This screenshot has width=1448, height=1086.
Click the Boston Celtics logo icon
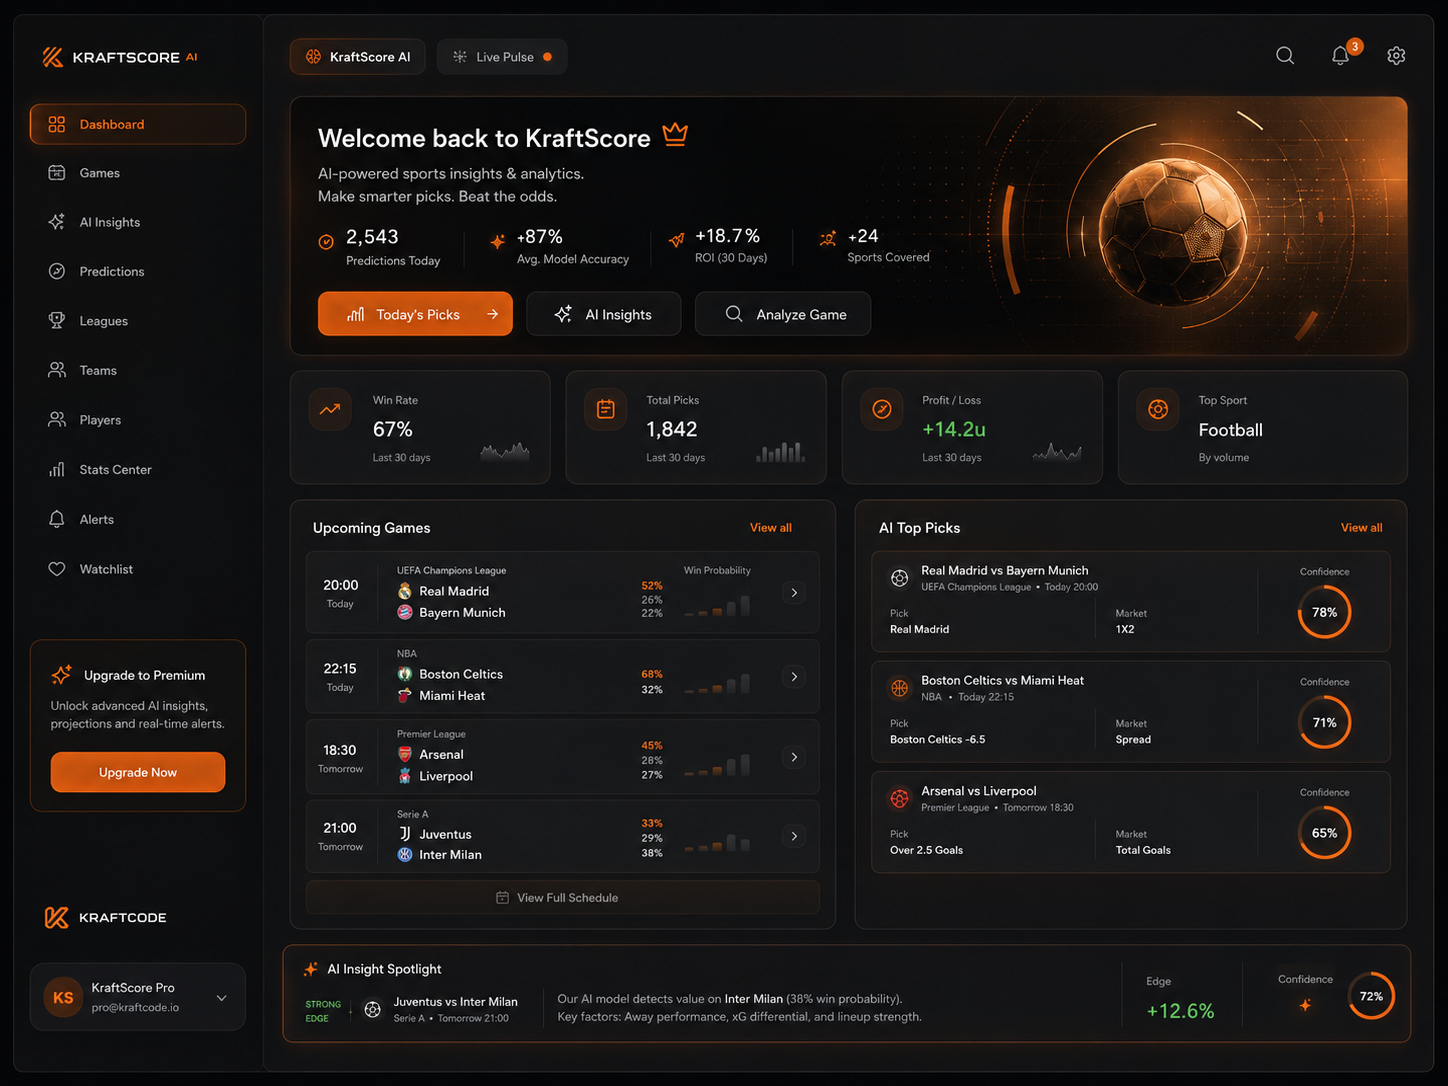tap(405, 674)
